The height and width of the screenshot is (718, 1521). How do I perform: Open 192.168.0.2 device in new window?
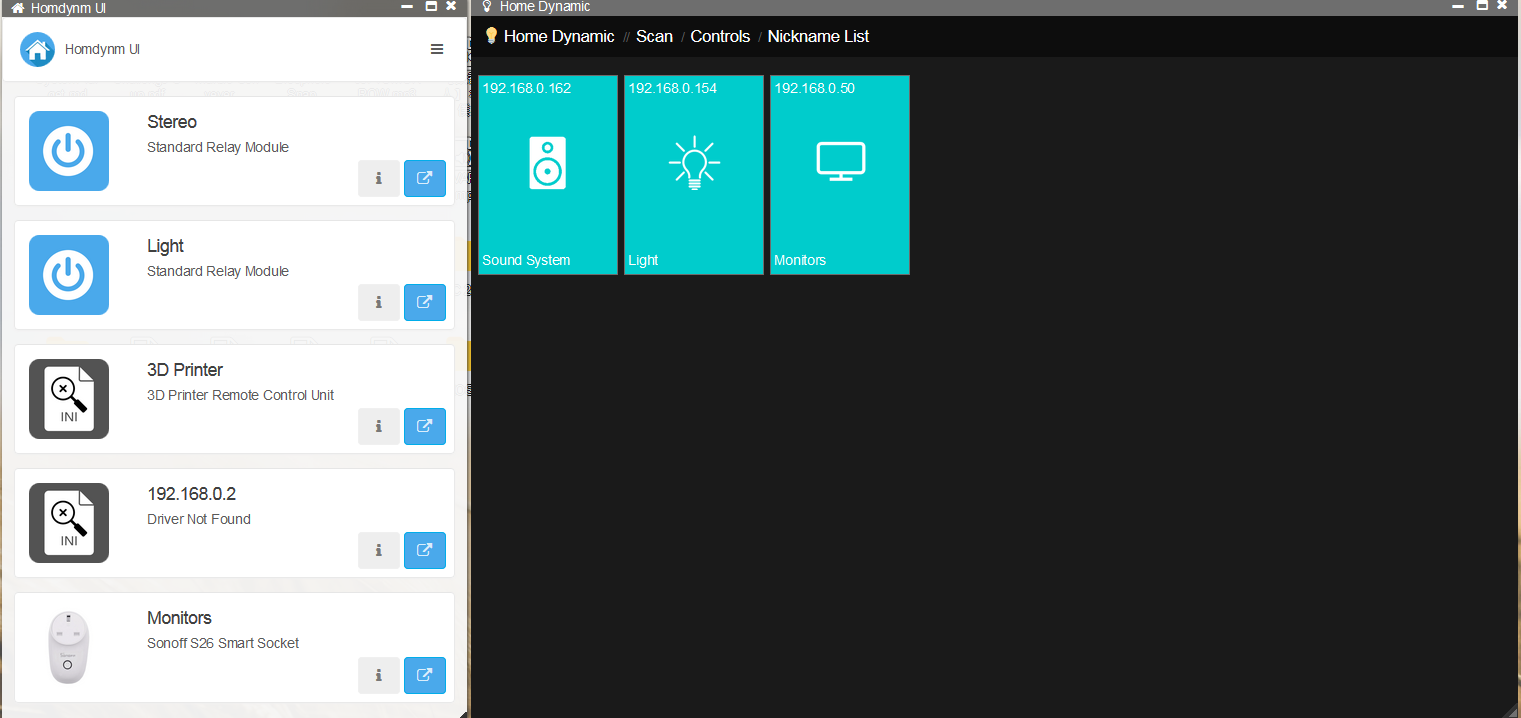point(425,551)
